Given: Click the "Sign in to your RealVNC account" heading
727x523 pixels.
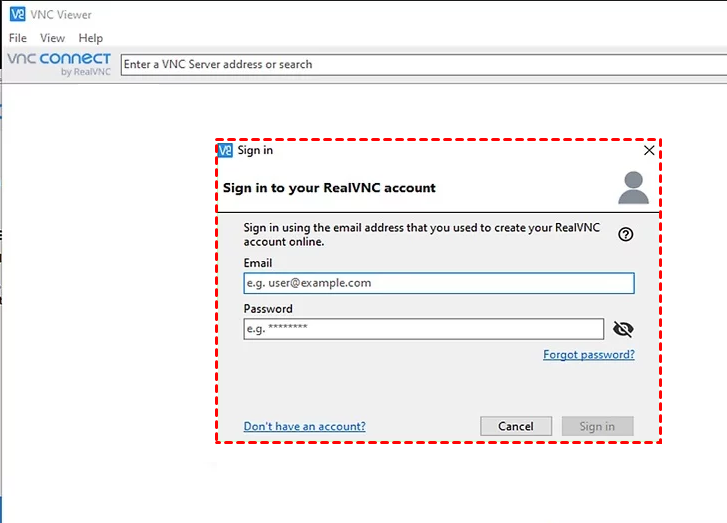Looking at the screenshot, I should pyautogui.click(x=329, y=188).
